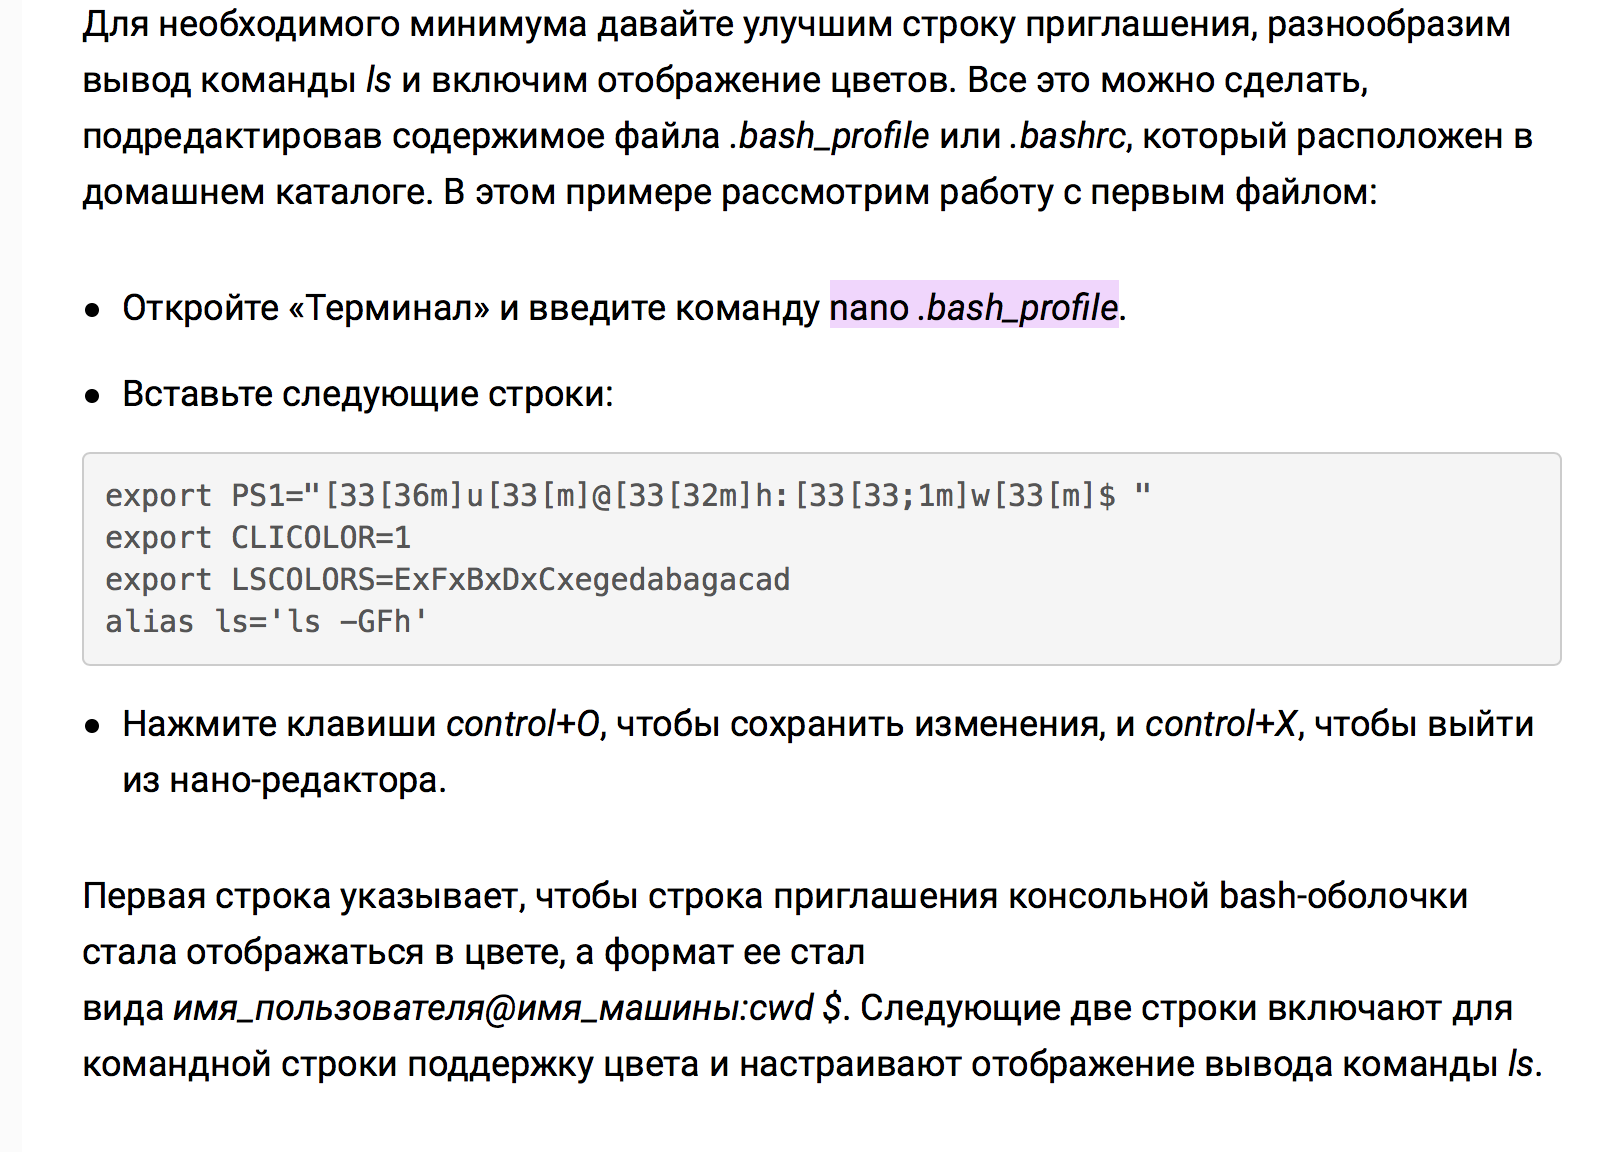Click the italic .bashrc filename
The height and width of the screenshot is (1152, 1608).
point(1070,136)
